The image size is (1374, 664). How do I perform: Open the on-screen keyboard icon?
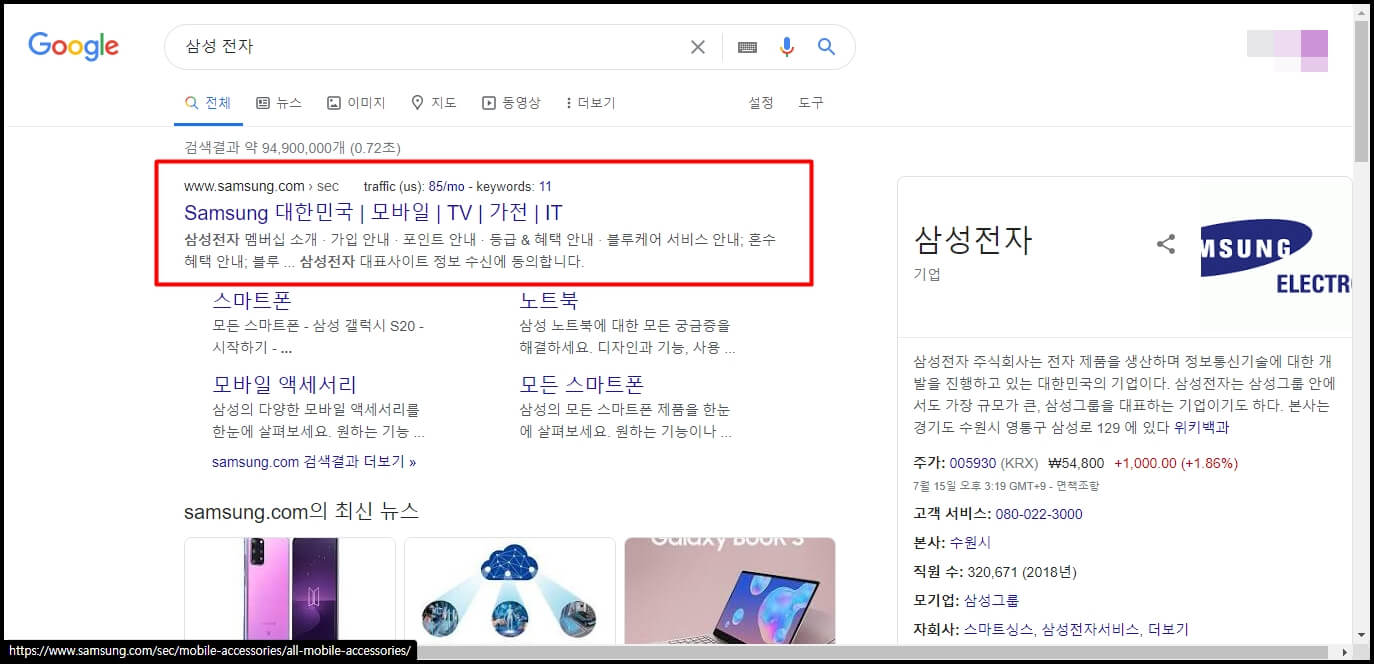747,47
